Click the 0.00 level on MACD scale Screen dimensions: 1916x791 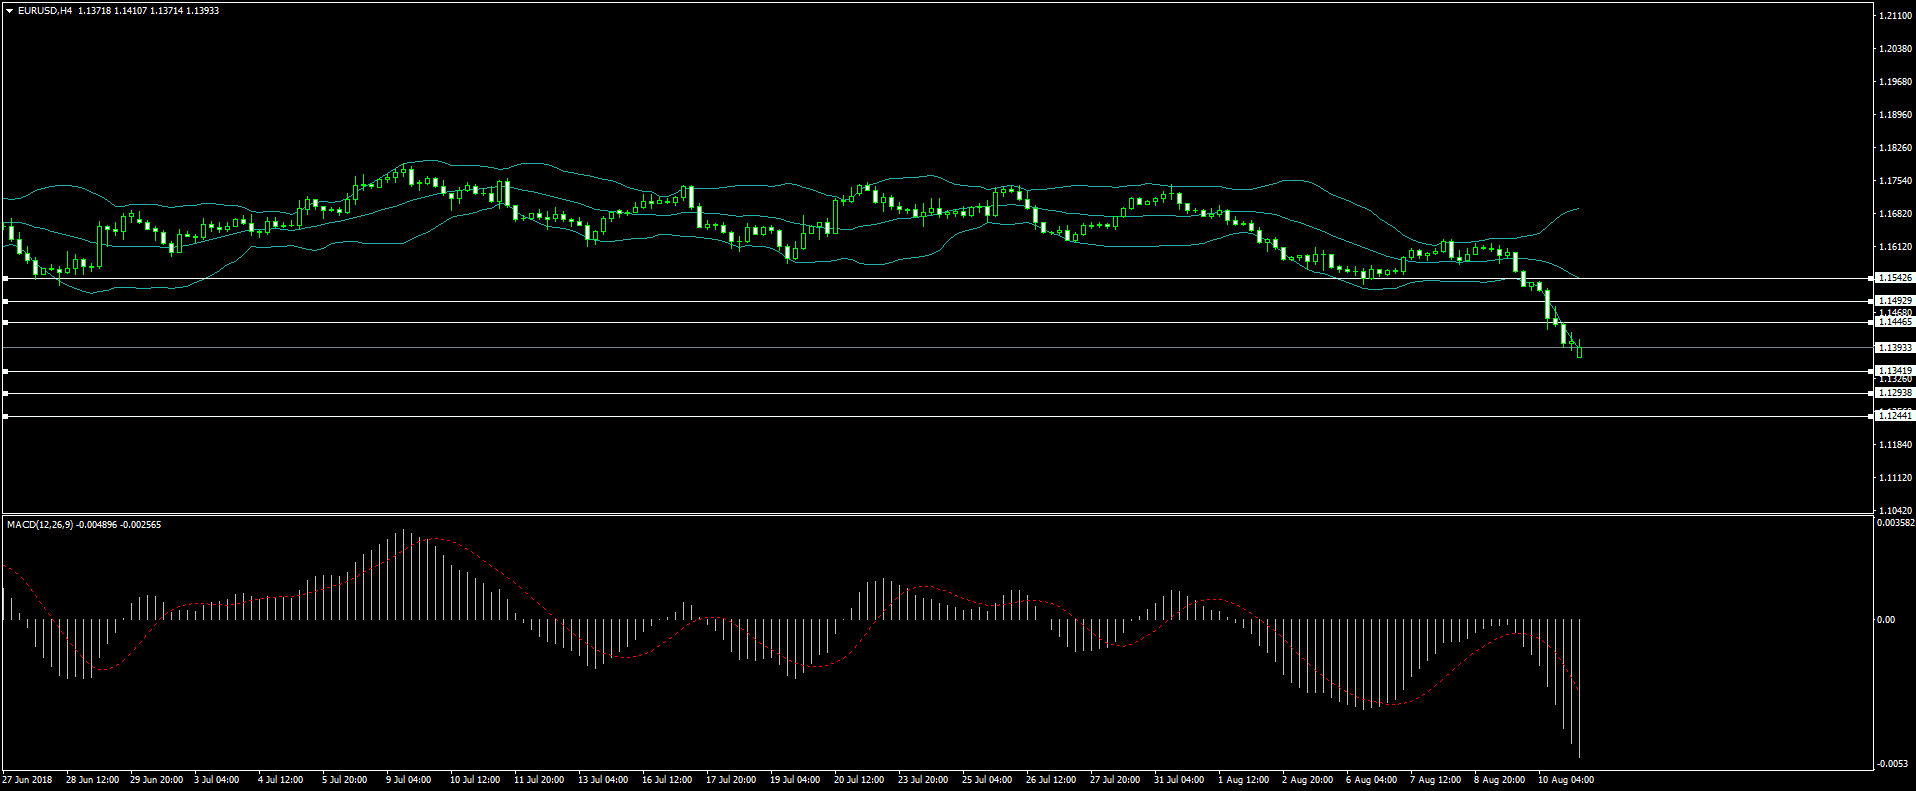(1885, 620)
